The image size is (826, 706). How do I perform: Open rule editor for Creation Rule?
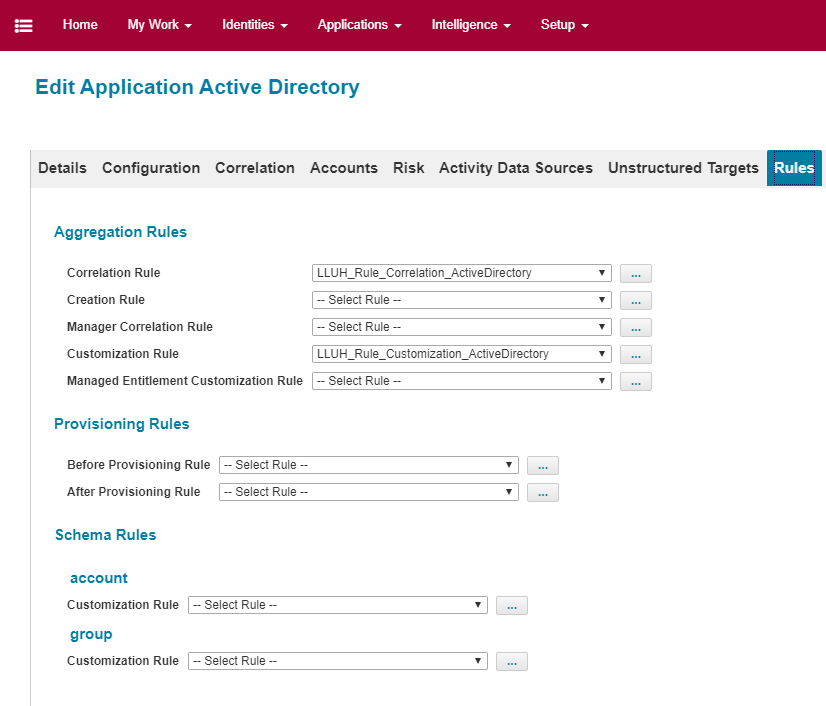coord(635,300)
